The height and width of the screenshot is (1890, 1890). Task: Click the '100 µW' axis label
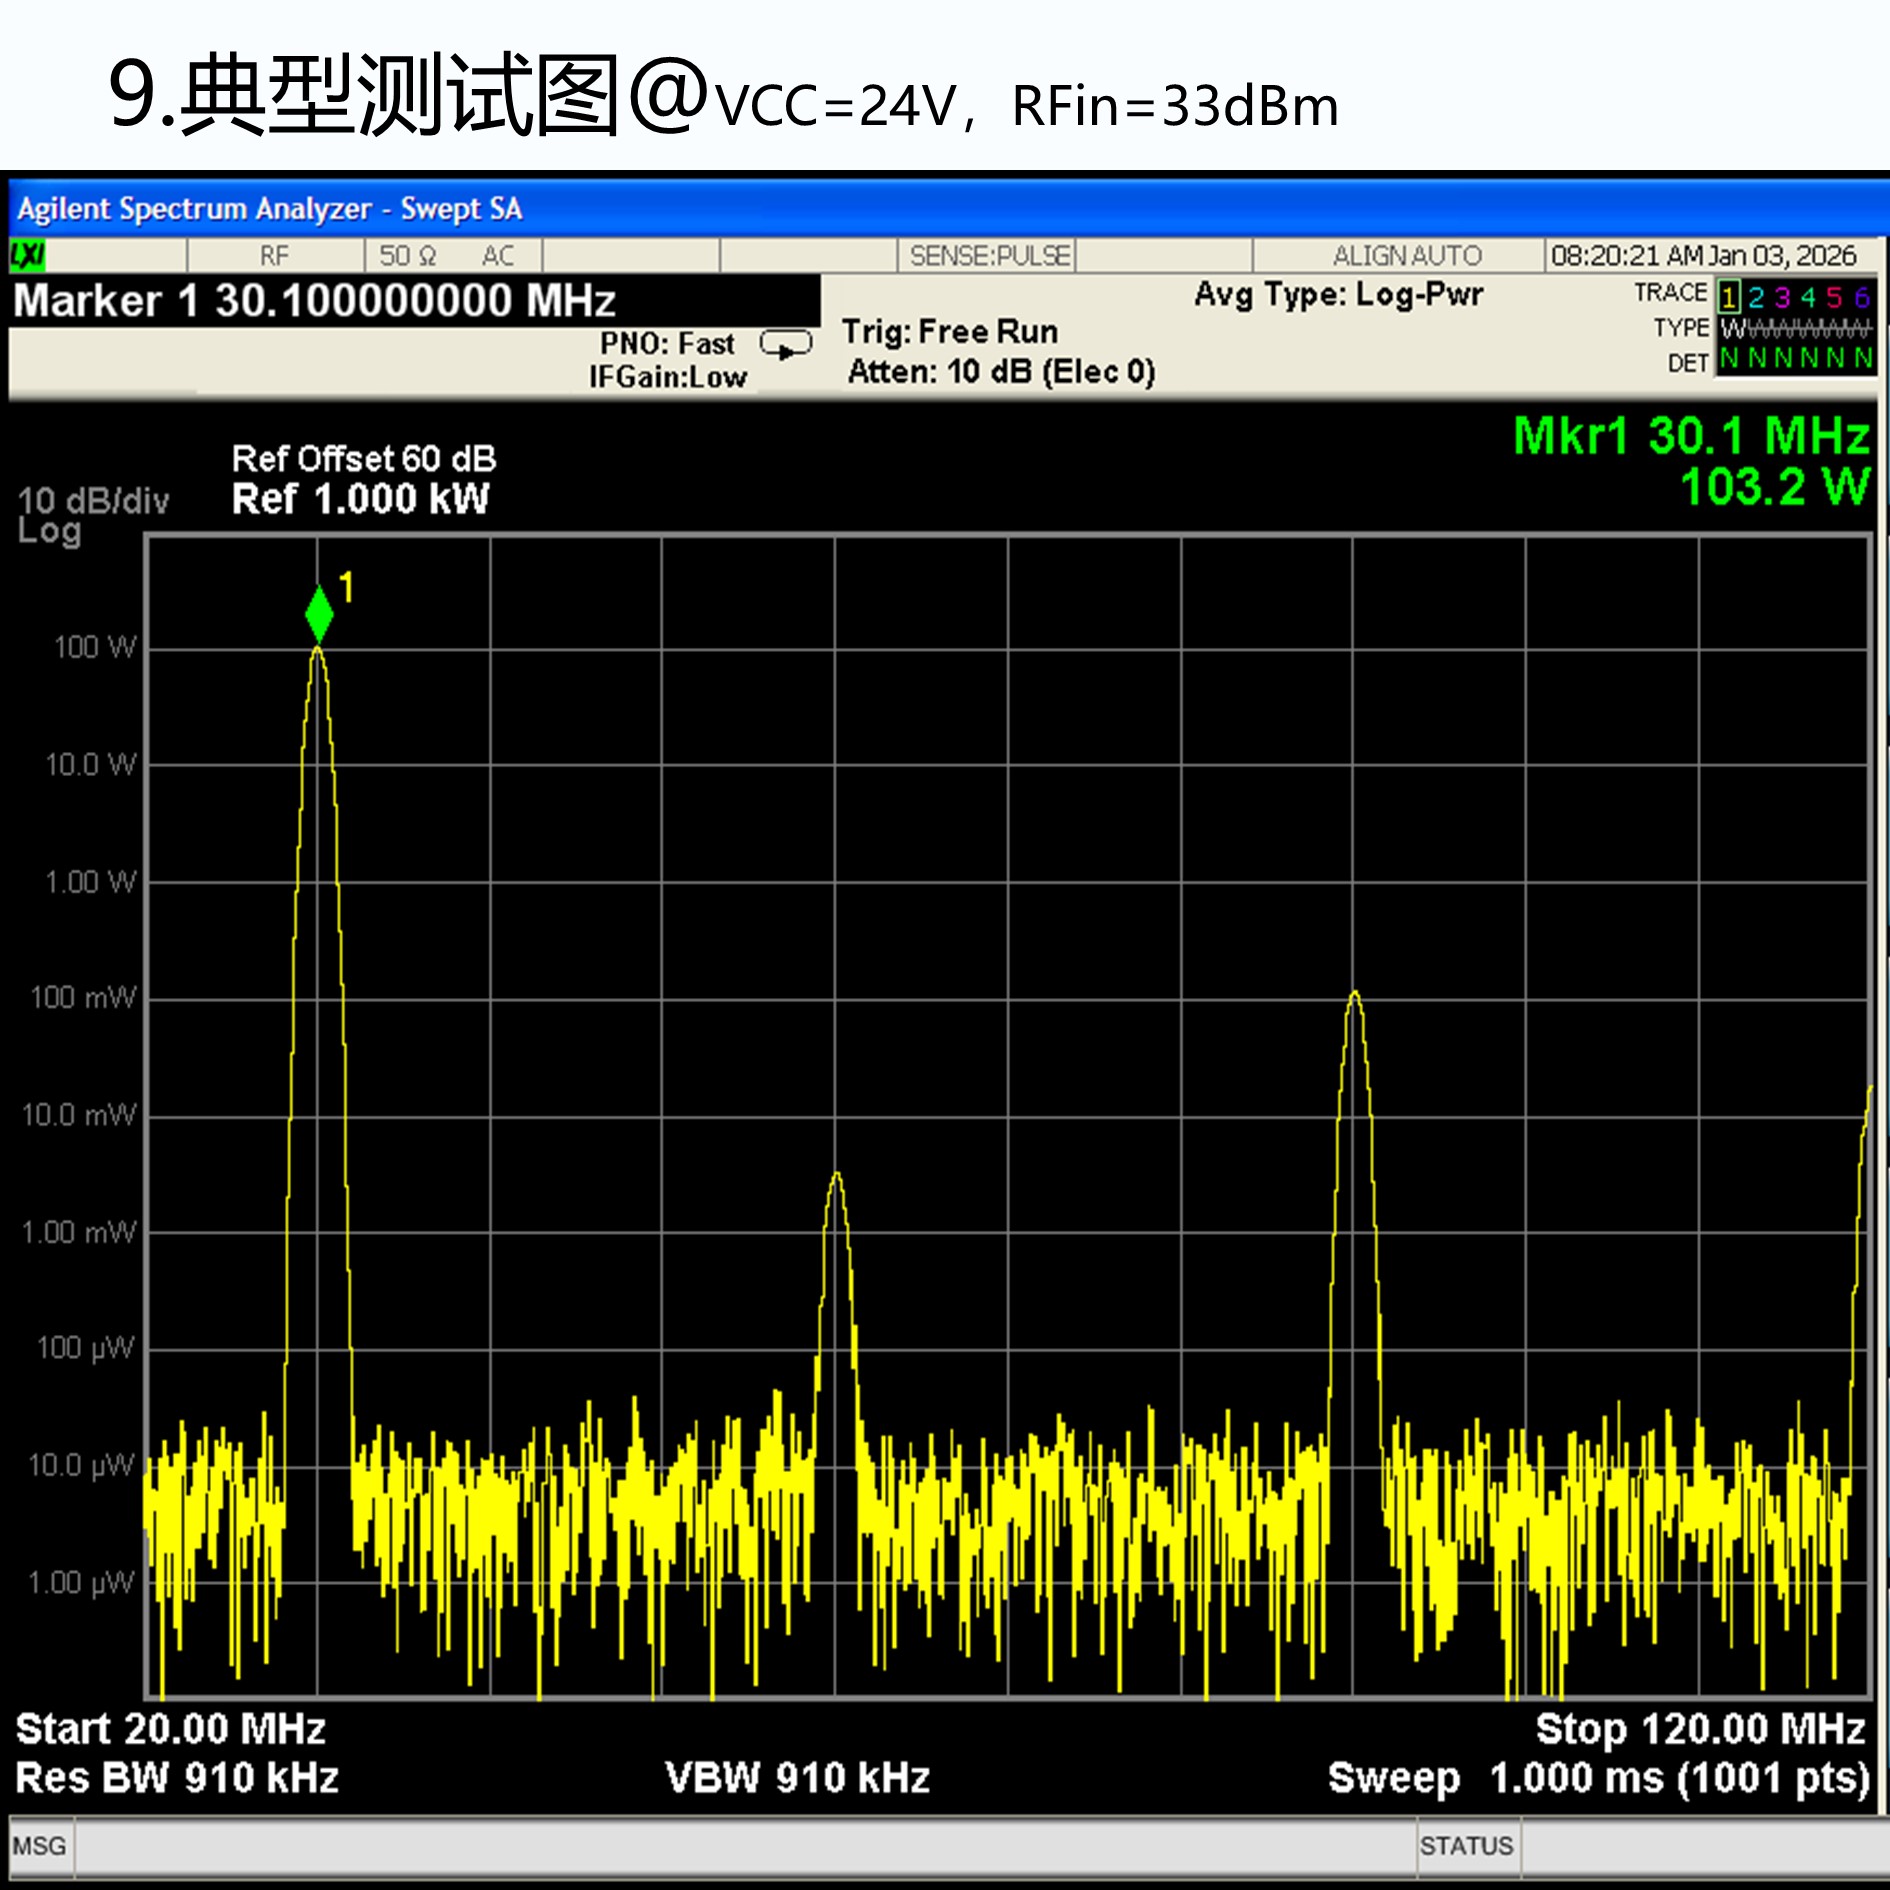[x=85, y=1348]
